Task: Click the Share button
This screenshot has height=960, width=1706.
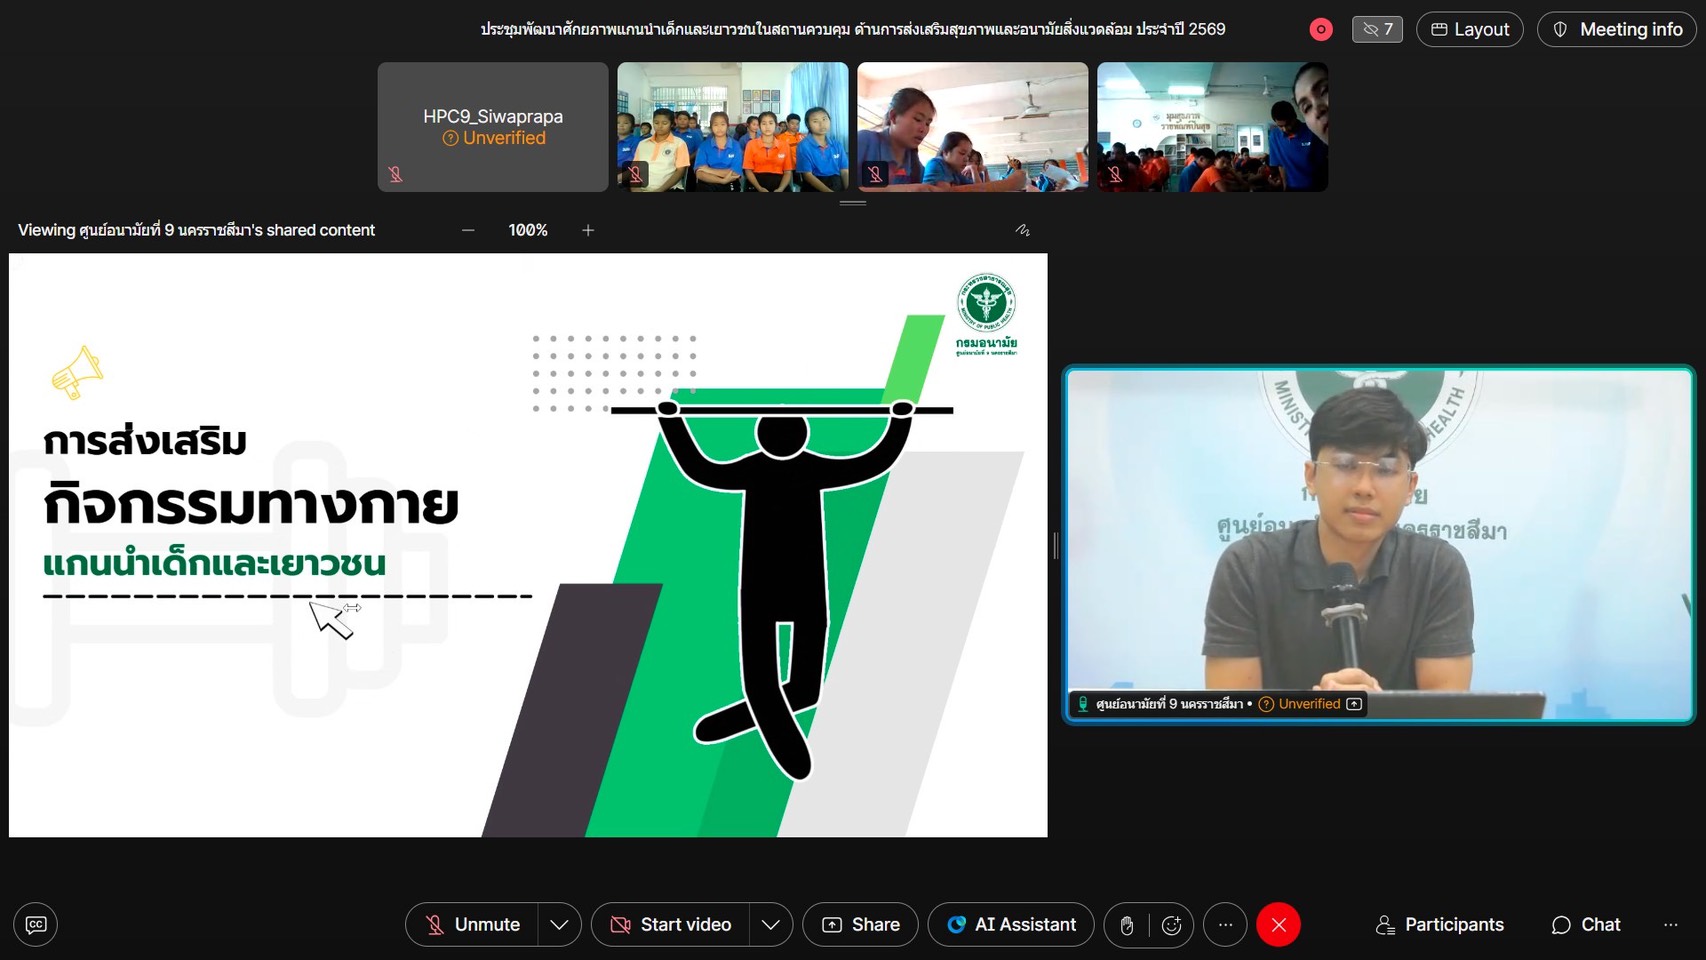Action: 861,925
